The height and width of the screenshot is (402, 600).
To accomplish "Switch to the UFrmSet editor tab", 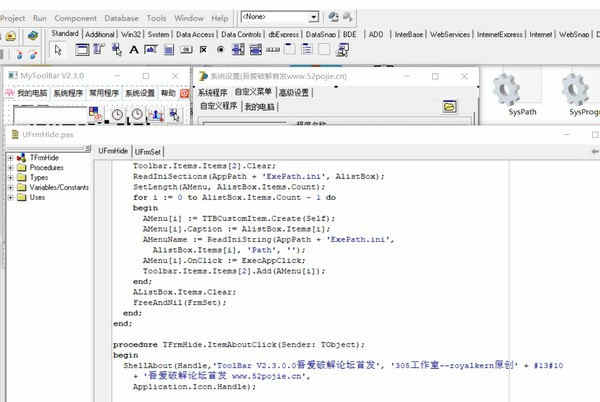I will pyautogui.click(x=148, y=151).
